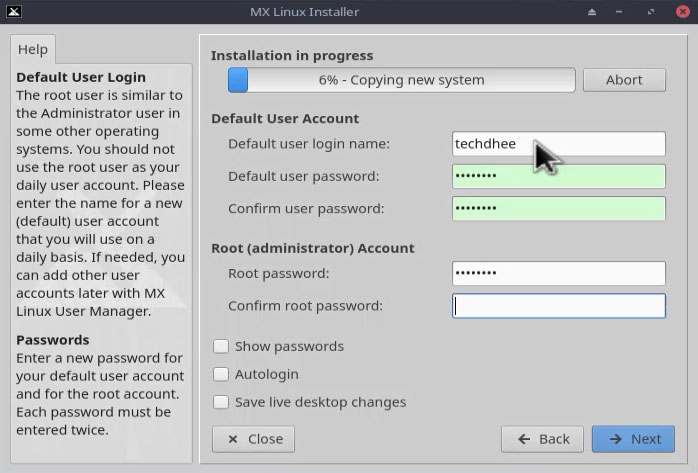Click the Confirm root password field
Image resolution: width=698 pixels, height=473 pixels.
tap(559, 306)
